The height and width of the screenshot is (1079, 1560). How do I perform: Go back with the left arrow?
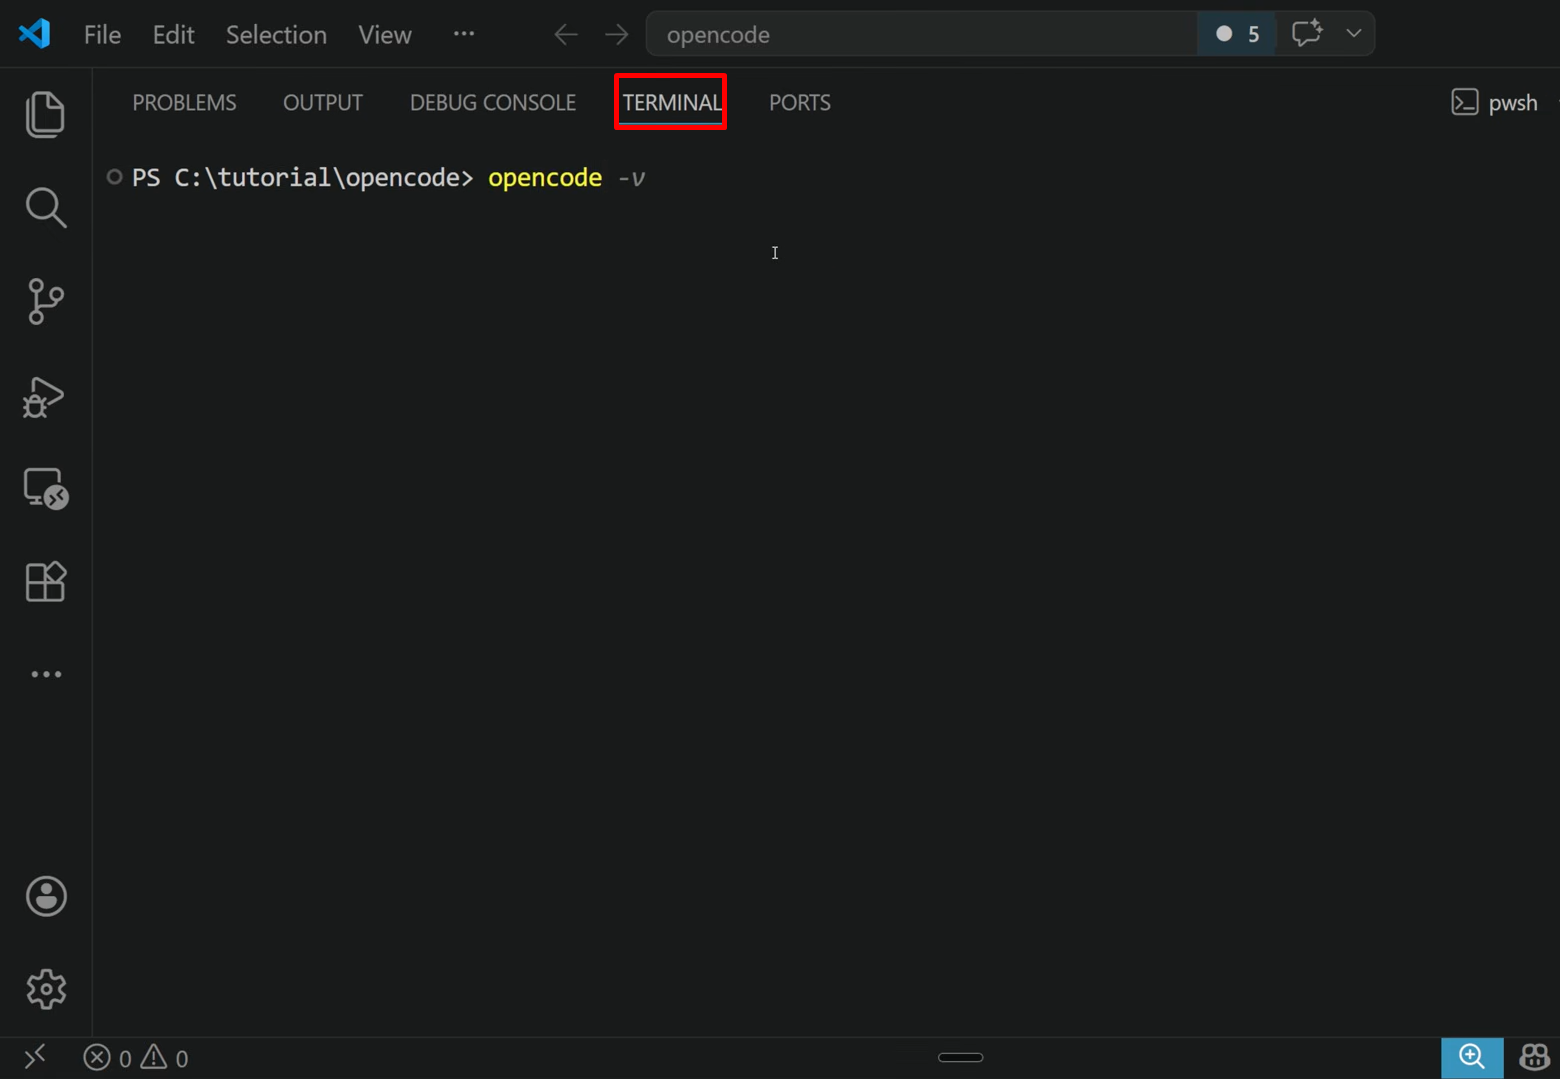point(566,34)
